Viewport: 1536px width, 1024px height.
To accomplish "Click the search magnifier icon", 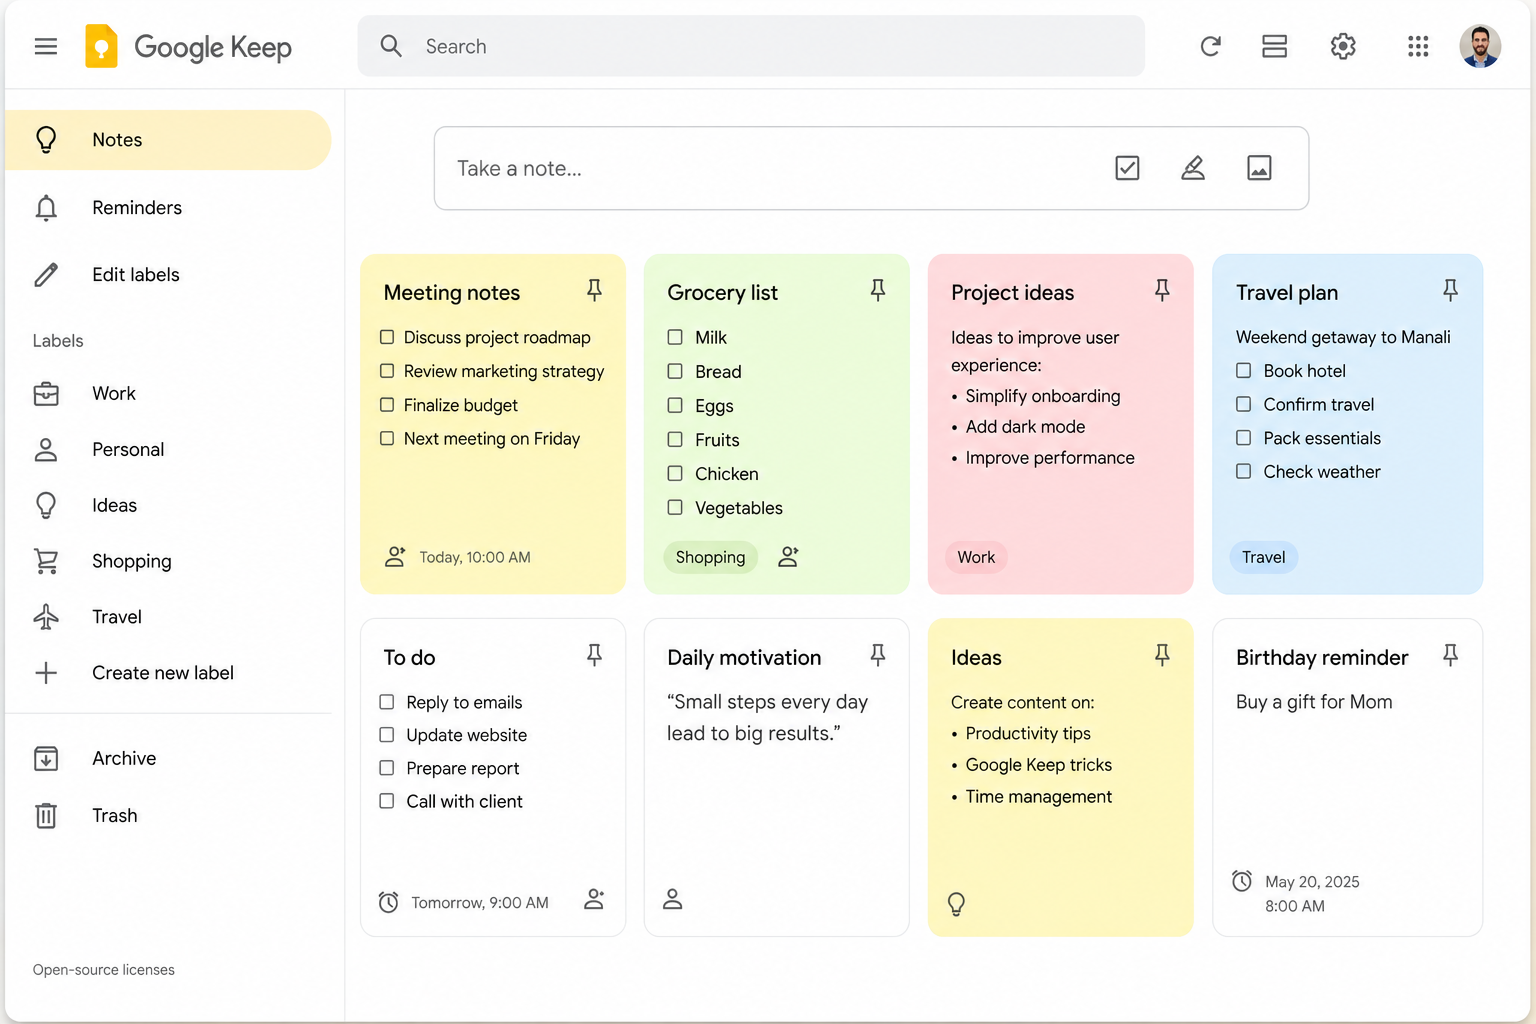I will click(x=391, y=46).
